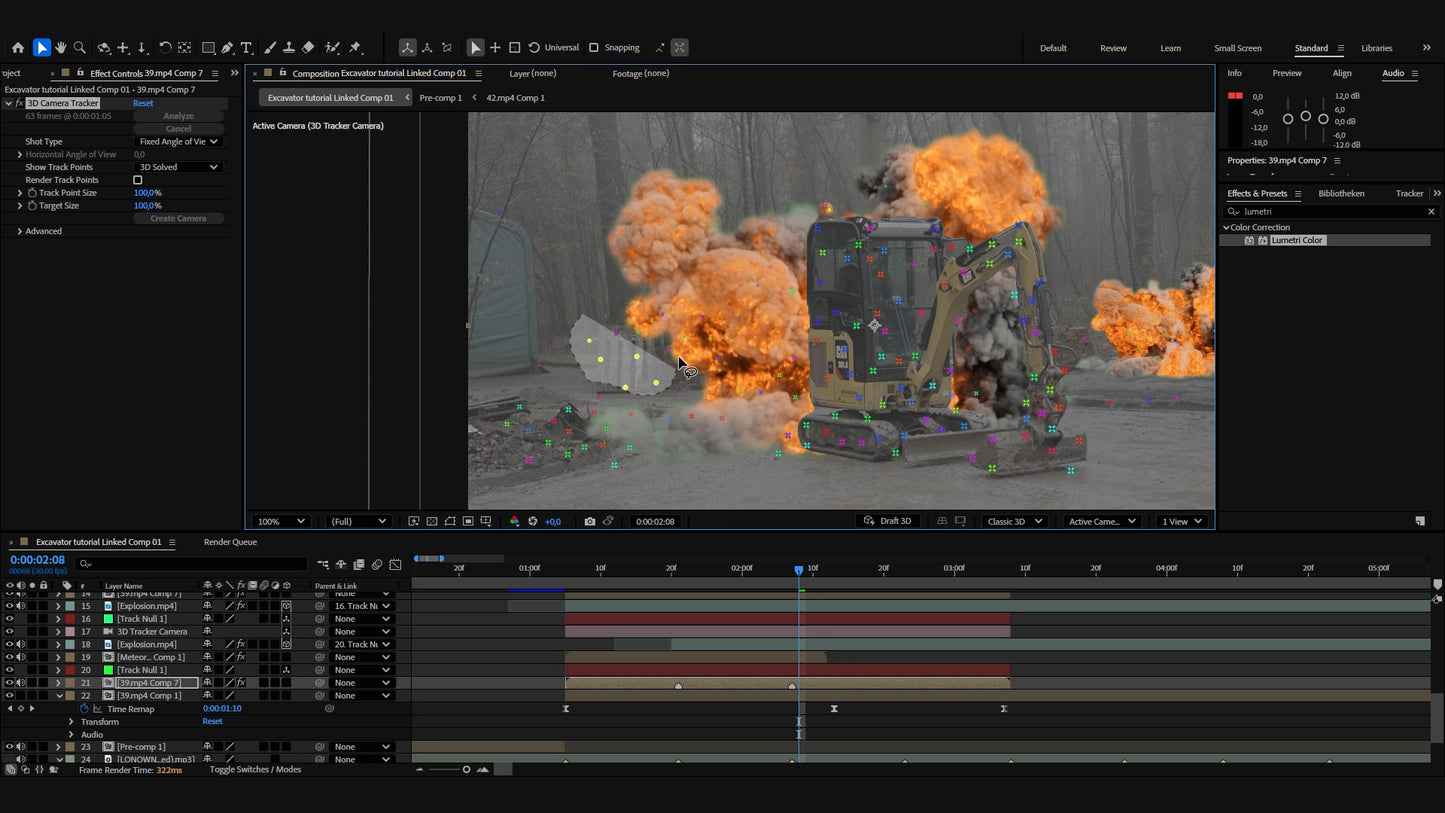Take a snapshot with camera icon
The image size is (1445, 813).
590,521
